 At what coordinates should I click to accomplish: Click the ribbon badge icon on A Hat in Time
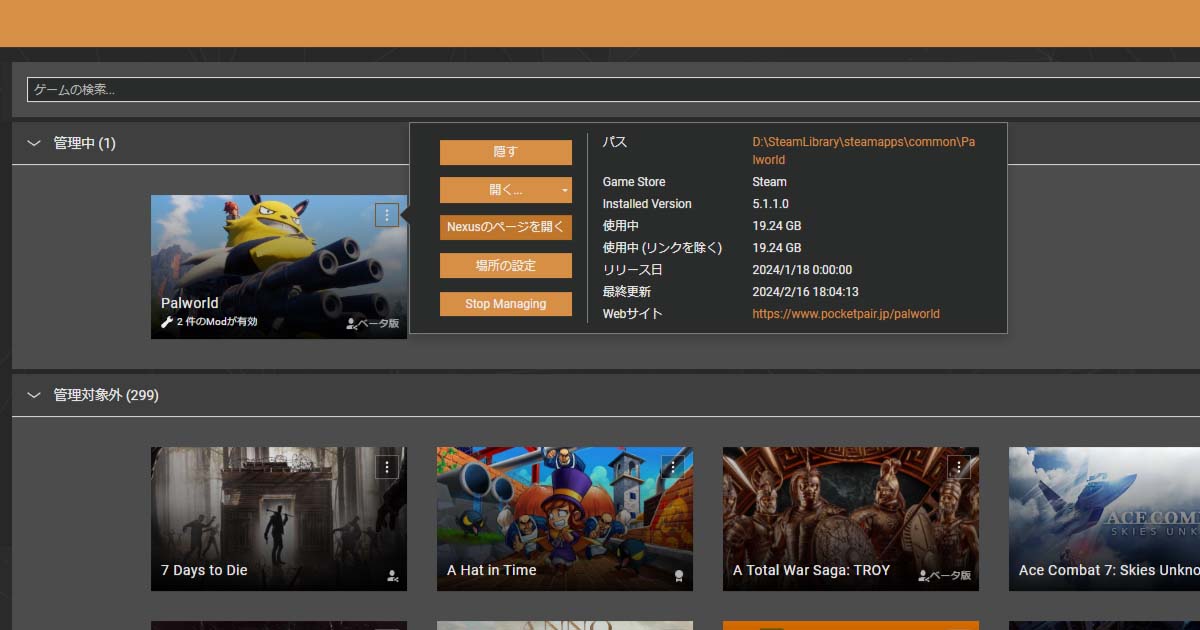coord(679,576)
